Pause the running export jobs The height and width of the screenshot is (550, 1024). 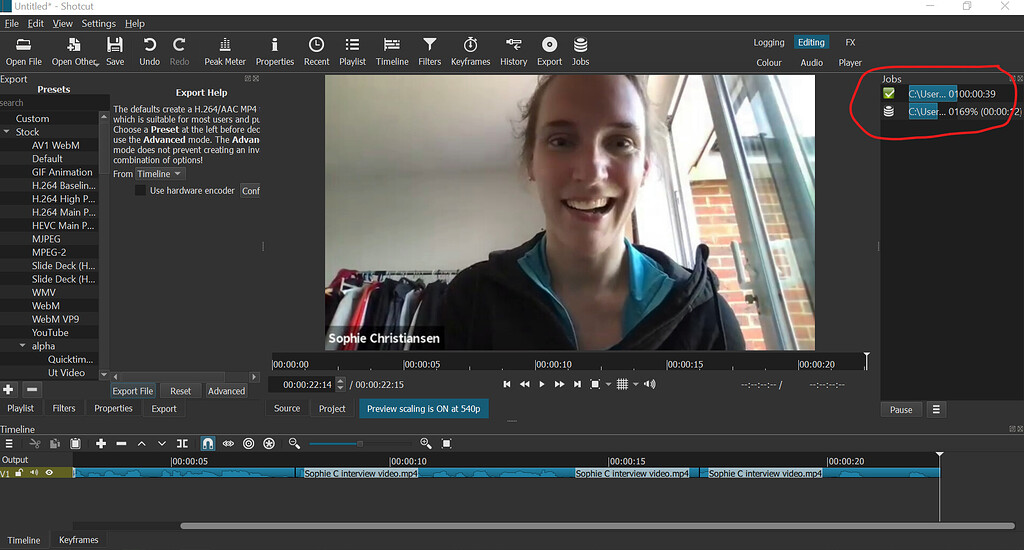901,410
